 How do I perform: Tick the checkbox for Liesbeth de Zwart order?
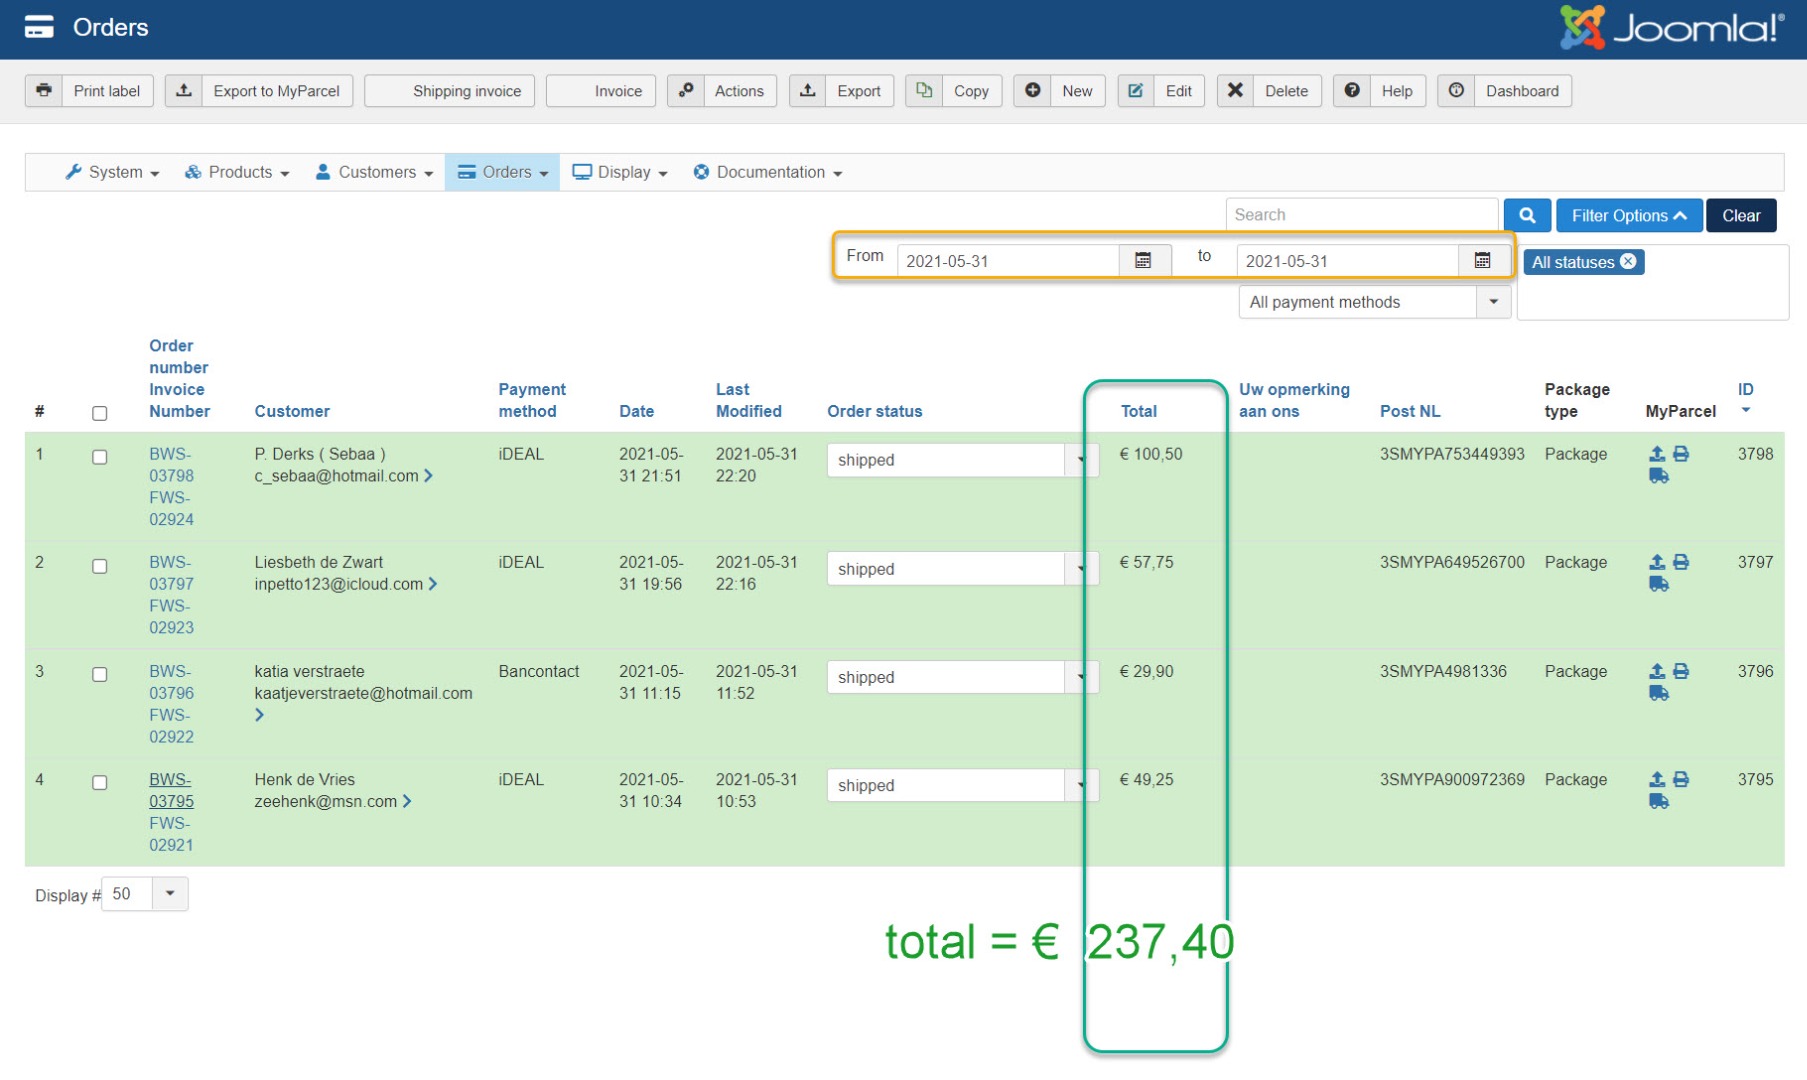click(x=100, y=566)
